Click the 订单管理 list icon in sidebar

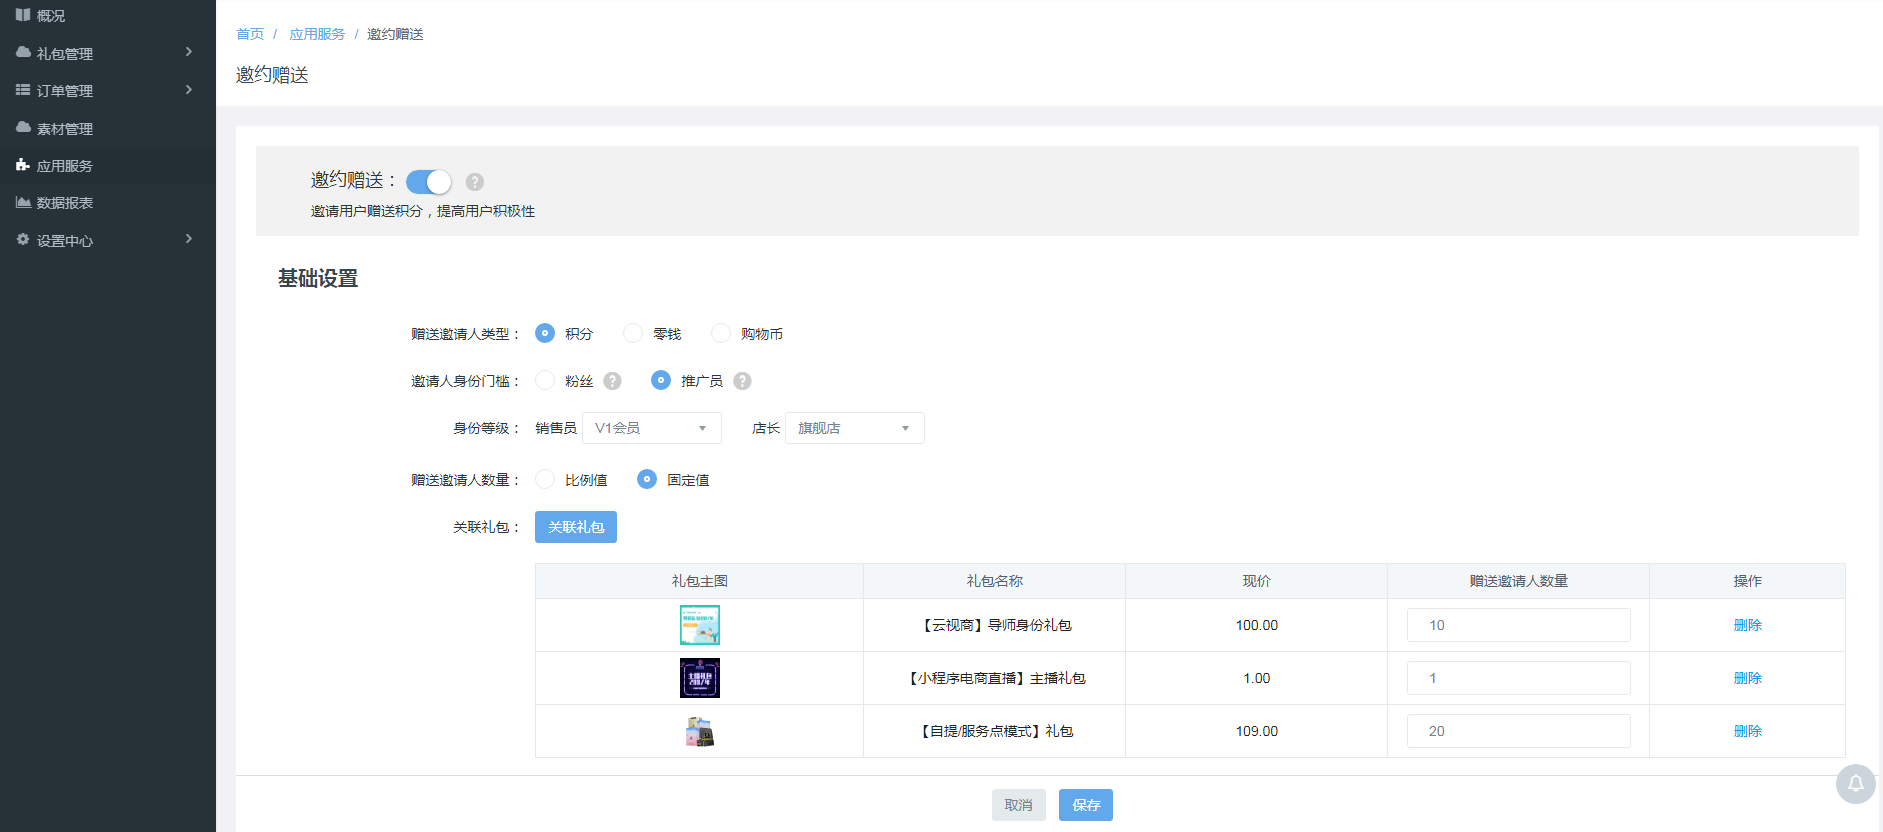23,90
